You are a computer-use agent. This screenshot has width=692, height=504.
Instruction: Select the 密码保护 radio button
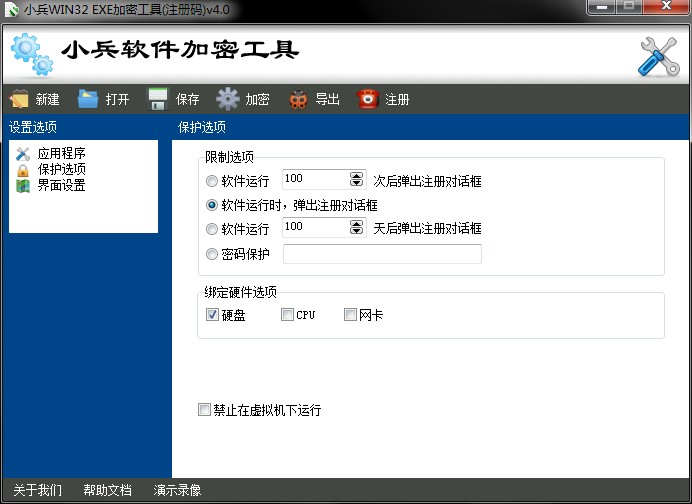click(x=211, y=254)
